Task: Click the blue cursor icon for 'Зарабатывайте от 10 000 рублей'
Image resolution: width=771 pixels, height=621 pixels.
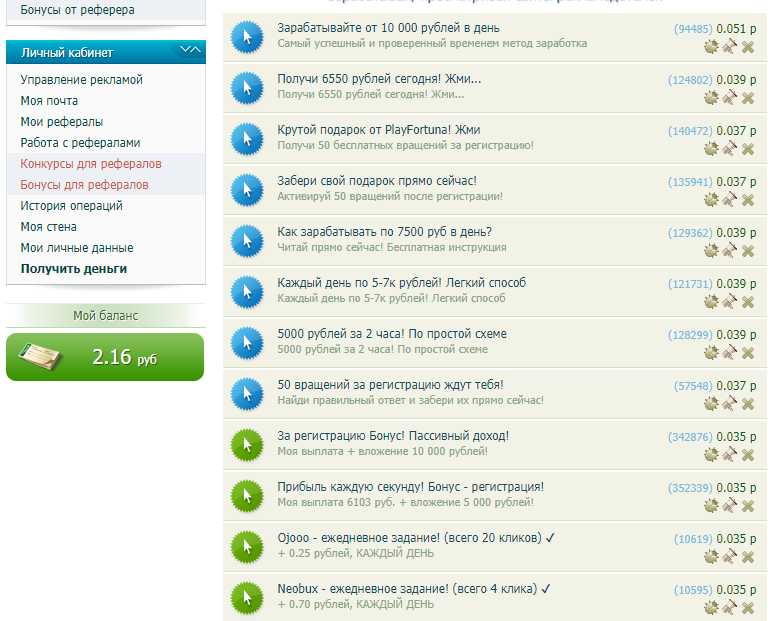Action: click(245, 37)
